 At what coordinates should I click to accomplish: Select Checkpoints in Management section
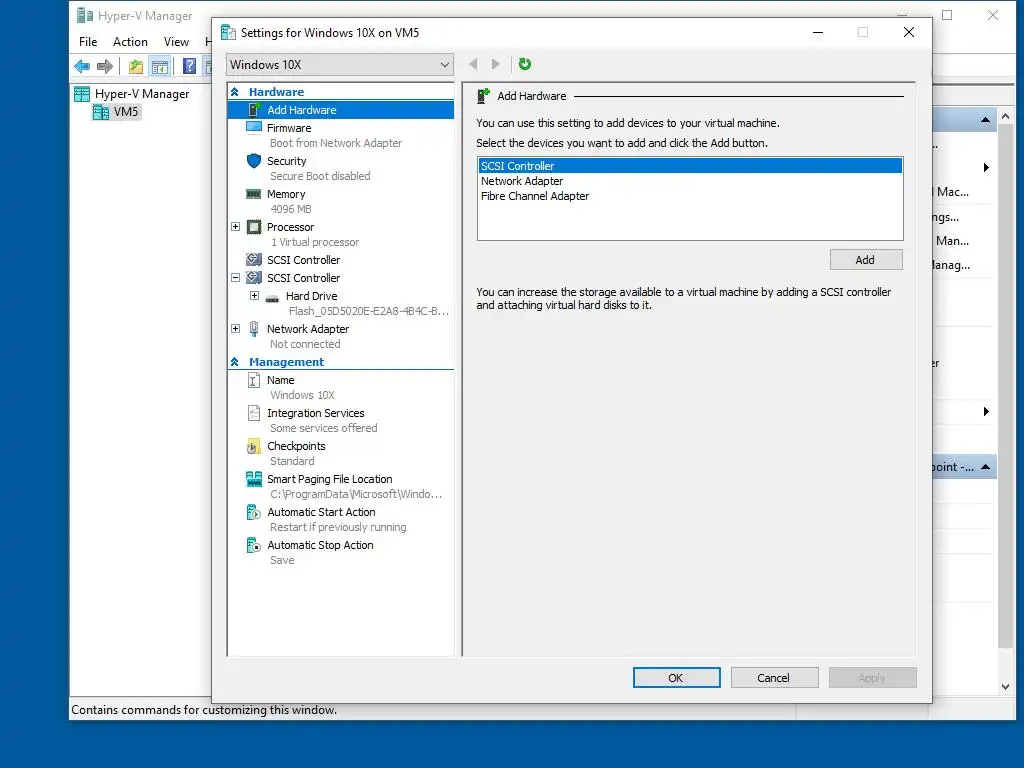click(x=296, y=446)
